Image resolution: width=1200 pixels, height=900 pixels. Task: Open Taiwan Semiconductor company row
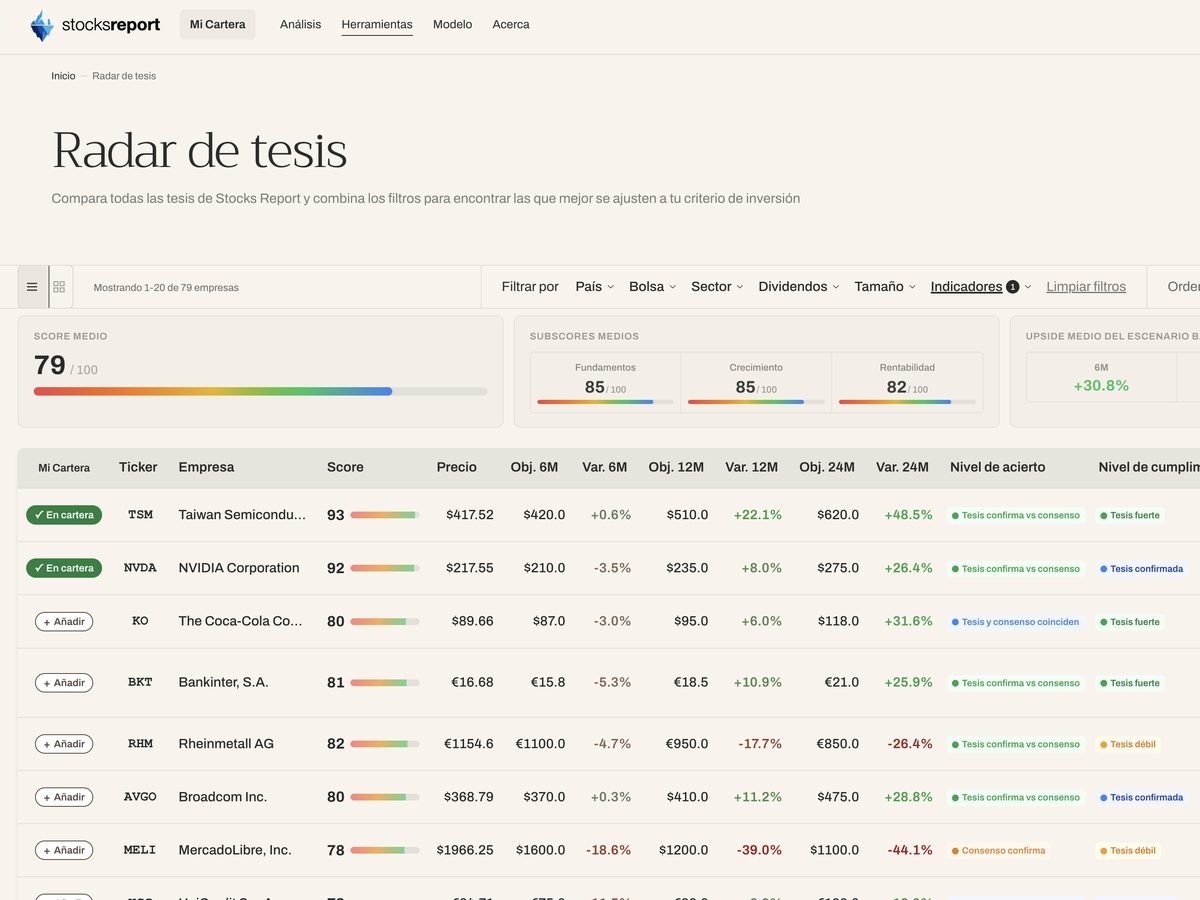[242, 515]
